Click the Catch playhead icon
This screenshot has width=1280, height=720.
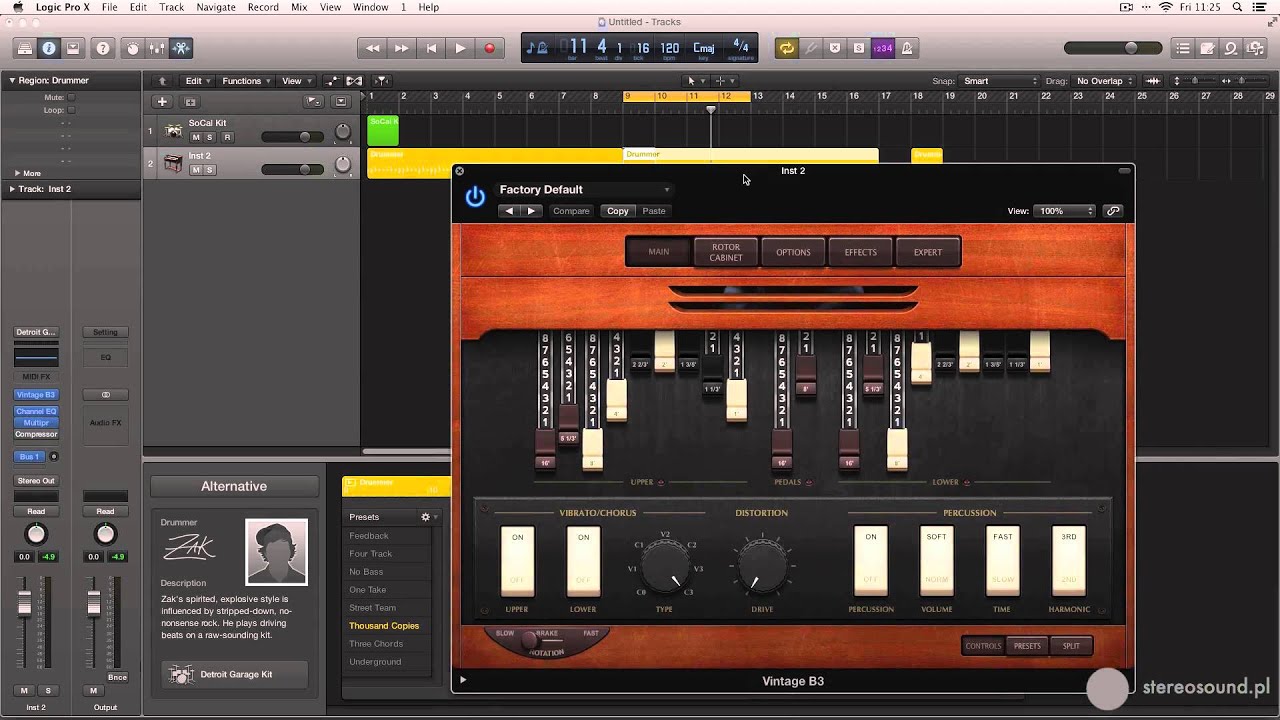click(x=381, y=81)
